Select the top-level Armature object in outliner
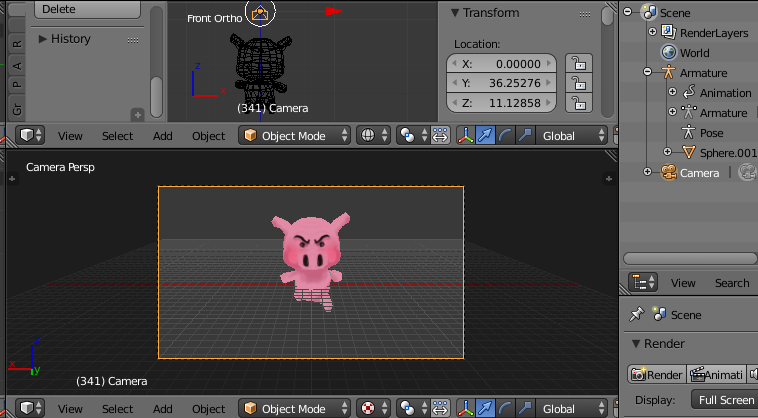 [703, 73]
